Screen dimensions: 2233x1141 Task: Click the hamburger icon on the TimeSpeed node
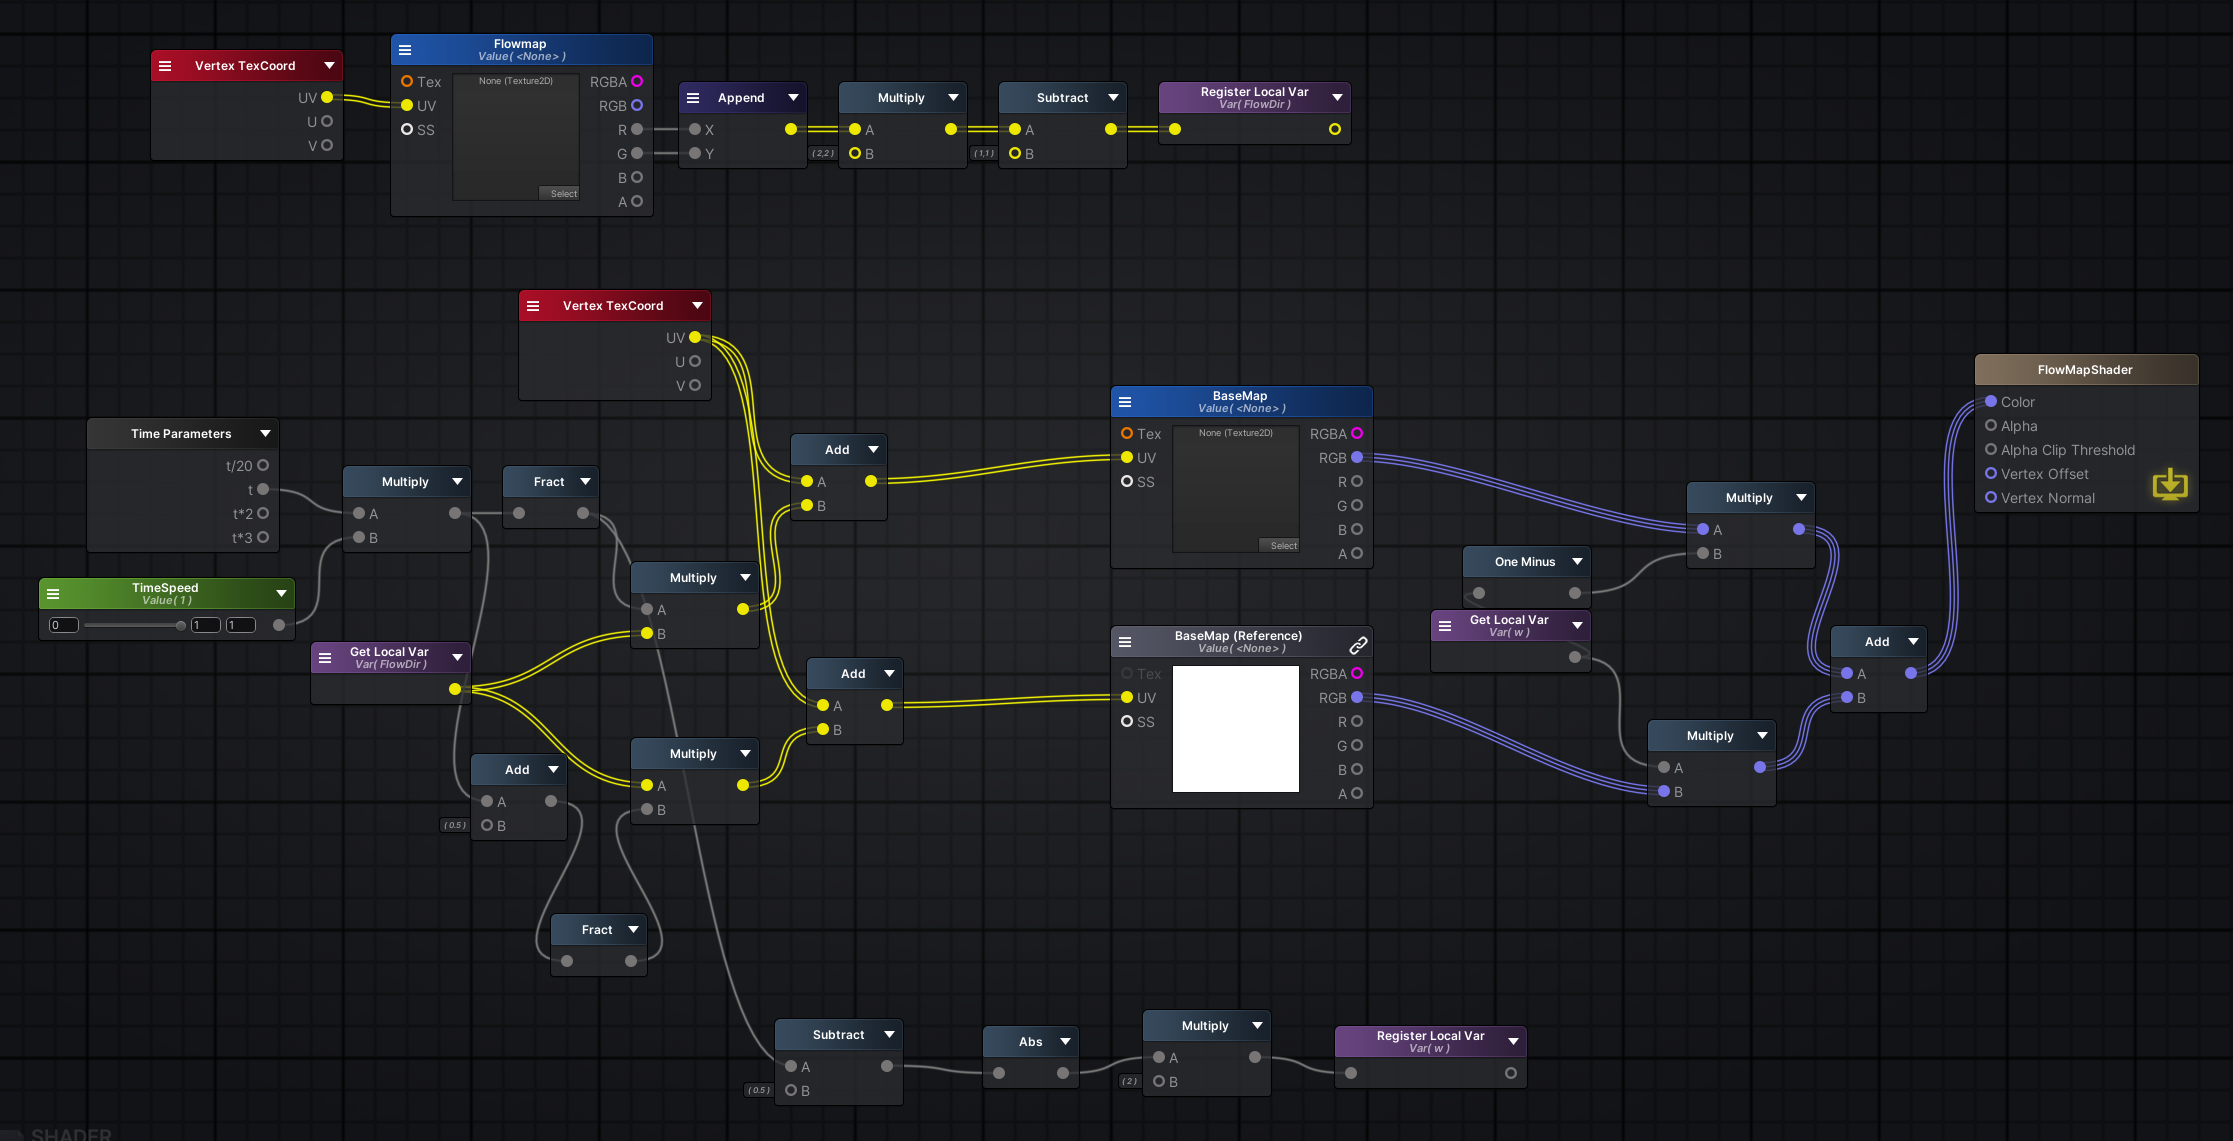coord(51,593)
